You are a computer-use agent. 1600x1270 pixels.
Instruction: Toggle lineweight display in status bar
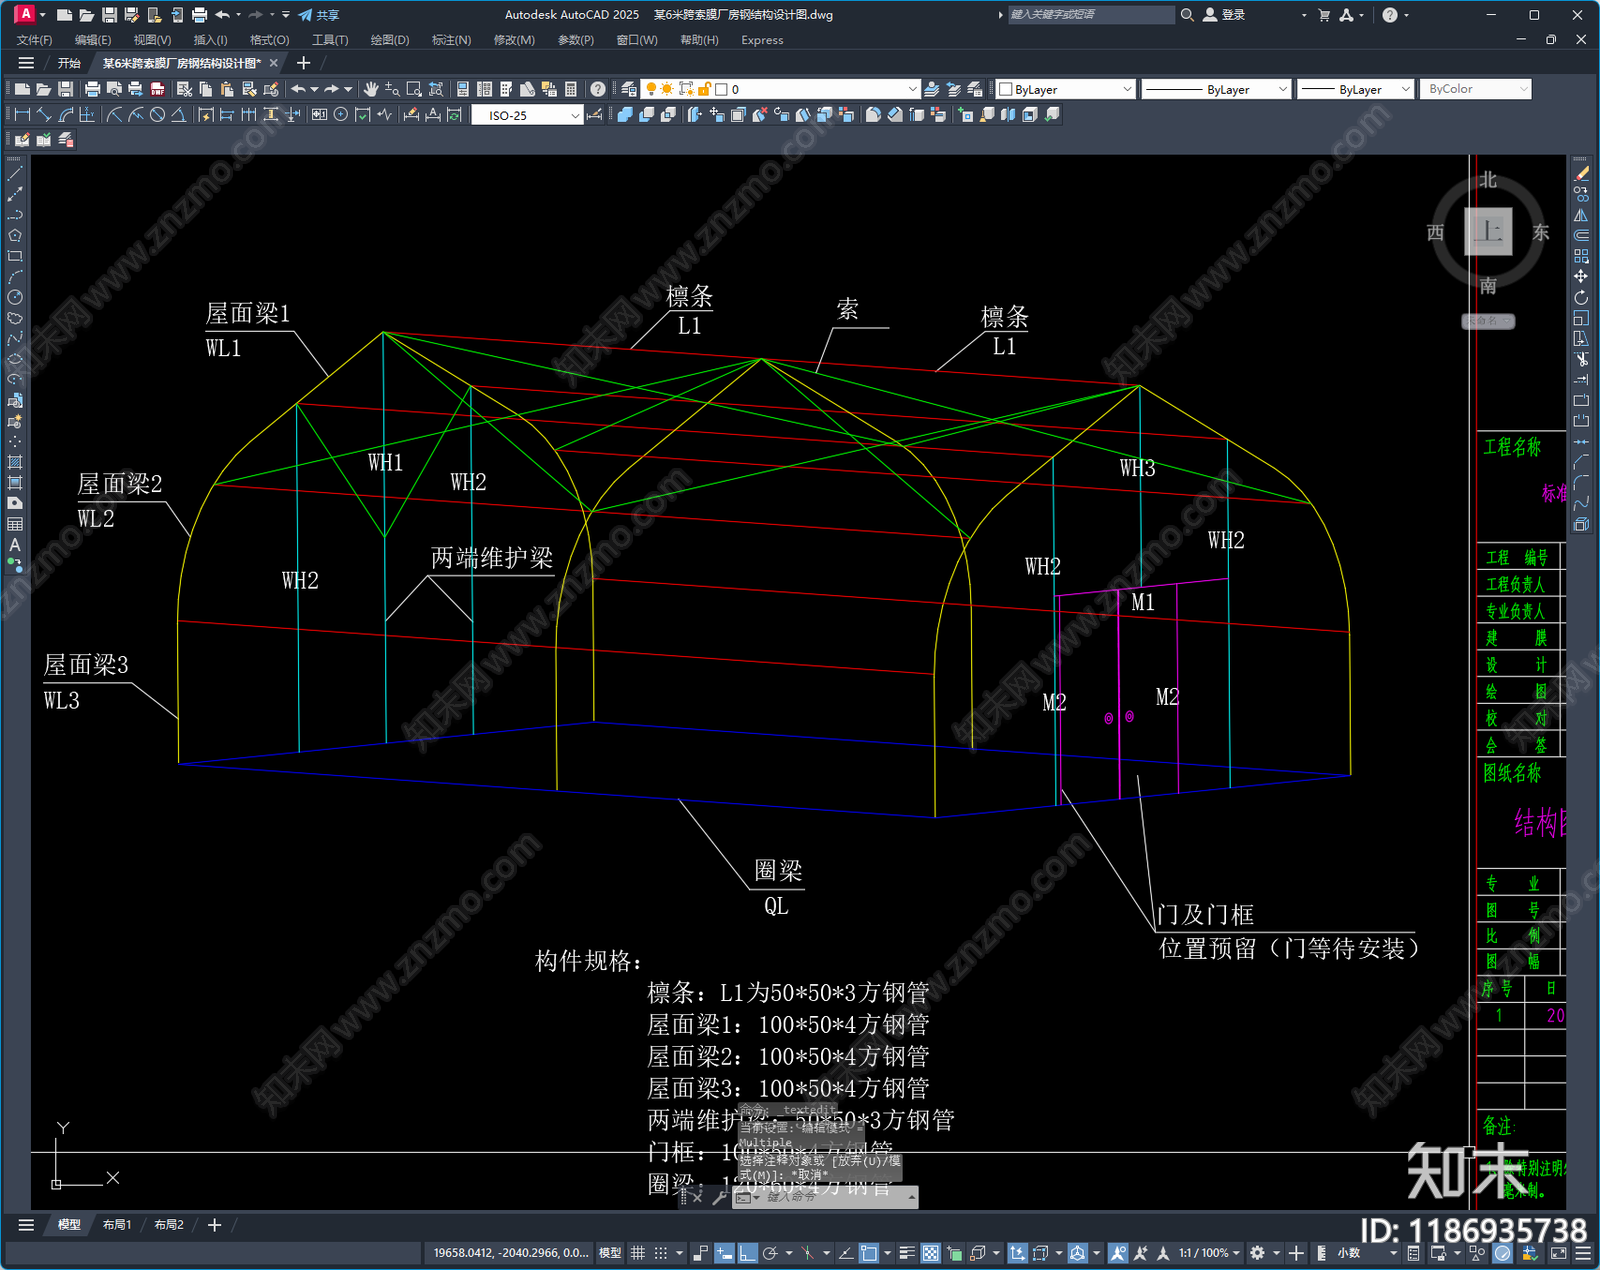(x=907, y=1253)
